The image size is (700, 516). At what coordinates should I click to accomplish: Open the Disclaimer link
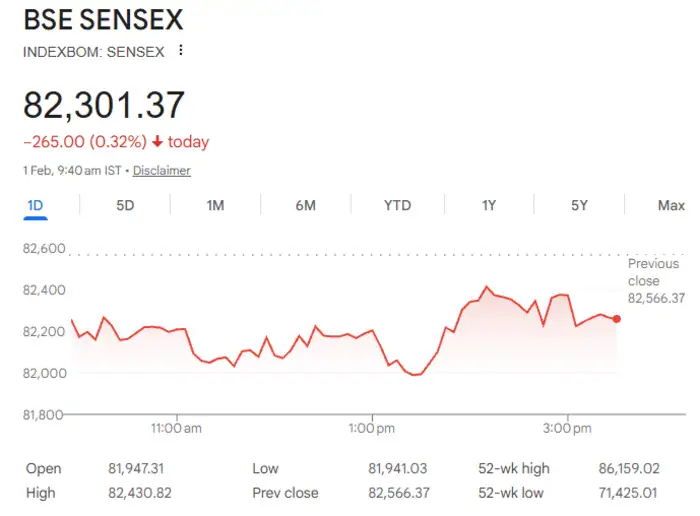(x=161, y=171)
